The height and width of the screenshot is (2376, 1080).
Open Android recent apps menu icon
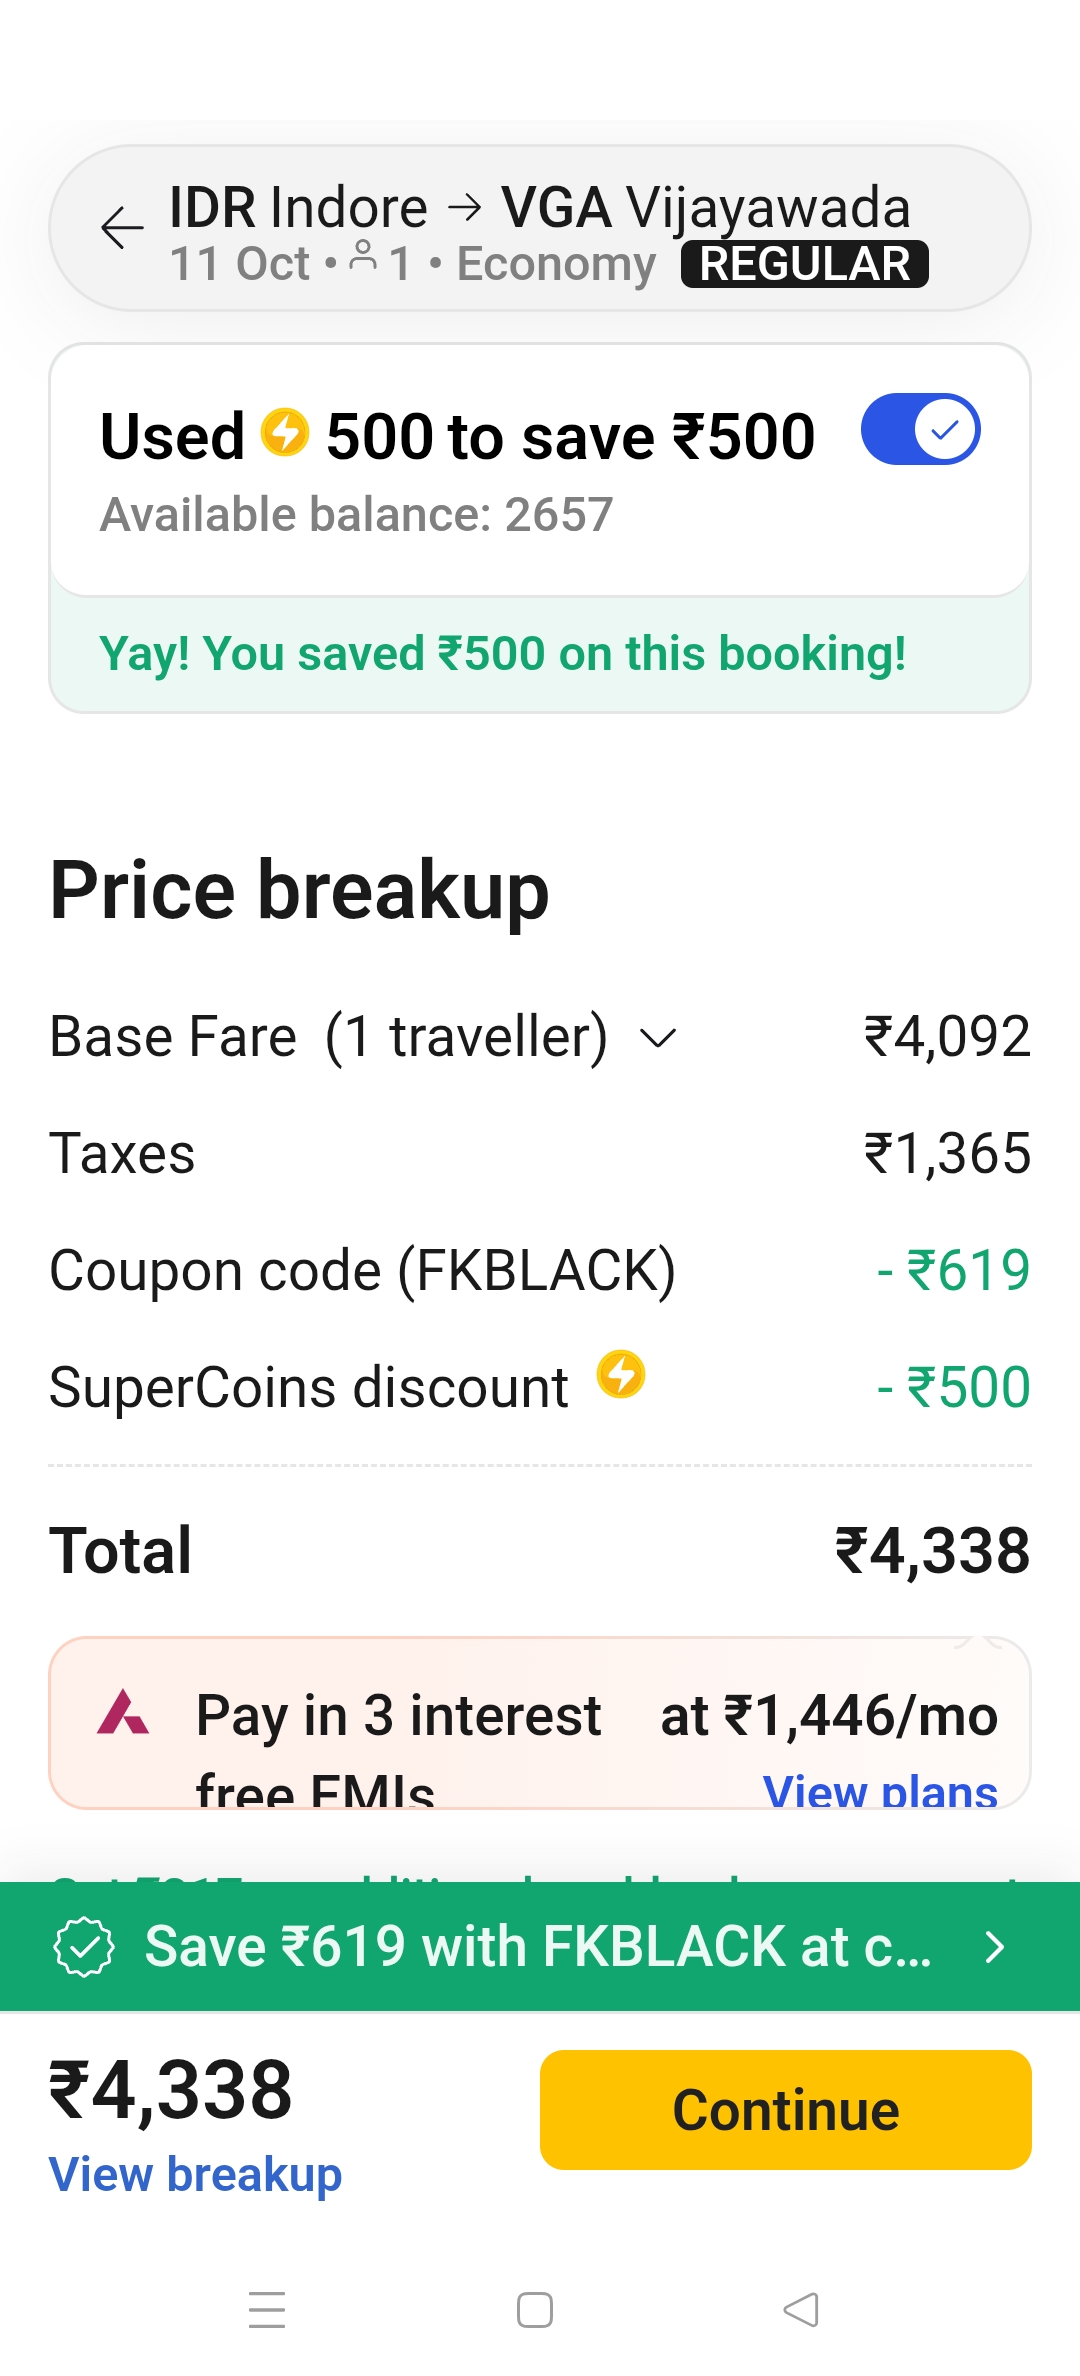[x=267, y=2309]
